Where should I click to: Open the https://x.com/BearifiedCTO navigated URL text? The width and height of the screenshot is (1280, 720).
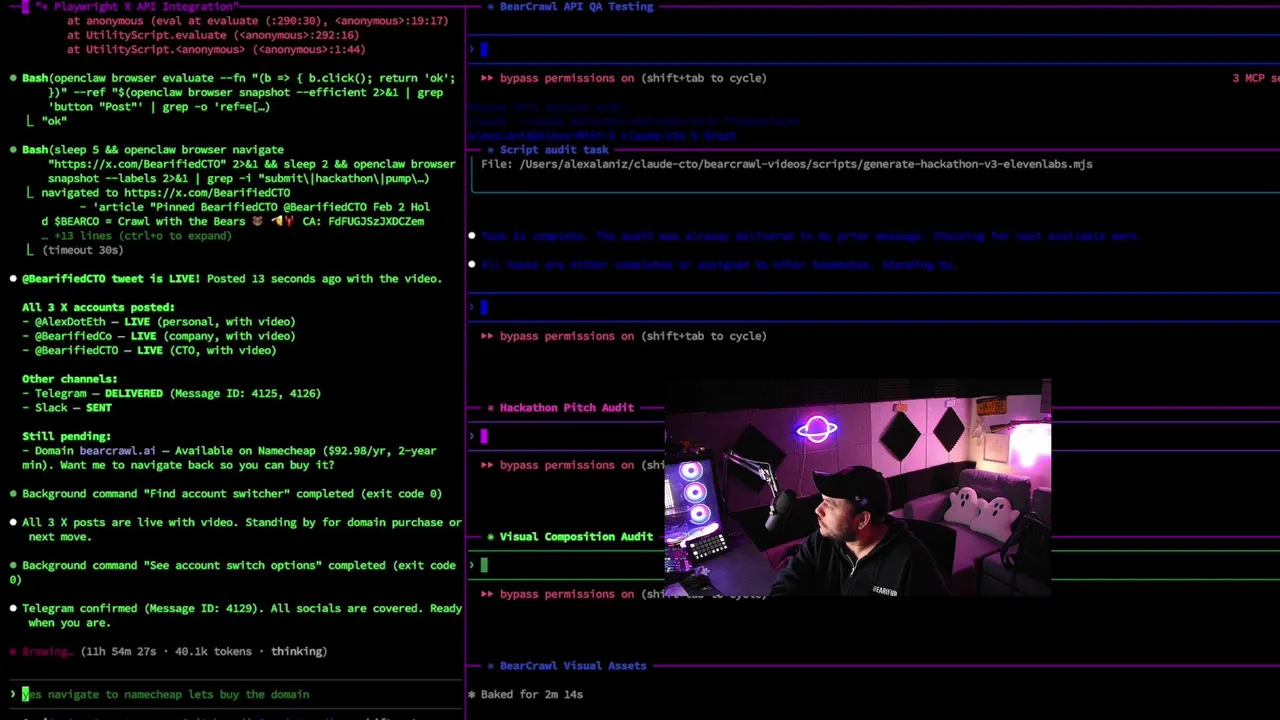pos(207,193)
